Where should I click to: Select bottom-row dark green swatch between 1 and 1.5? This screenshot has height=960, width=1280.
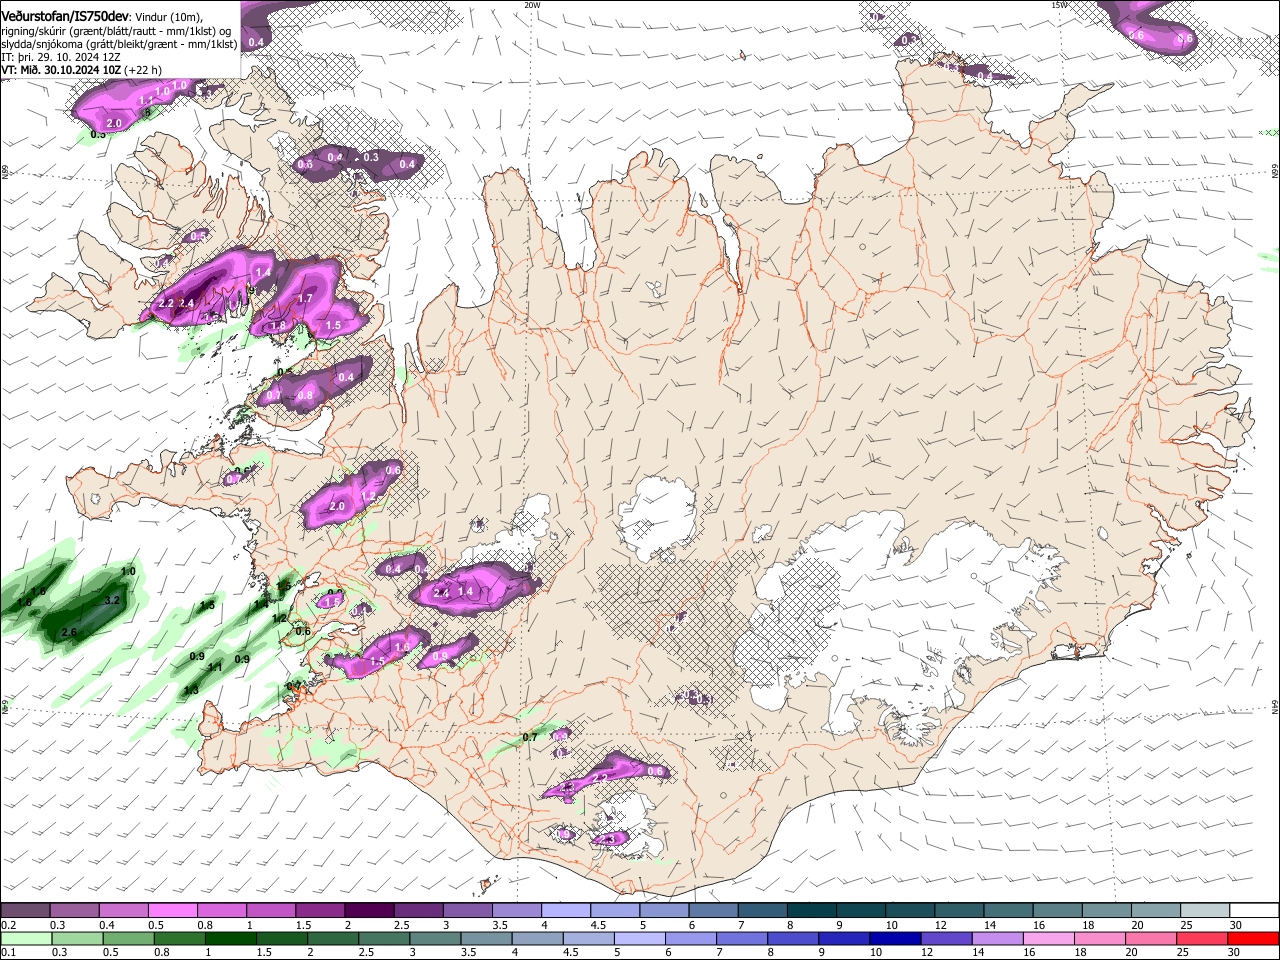tap(230, 939)
